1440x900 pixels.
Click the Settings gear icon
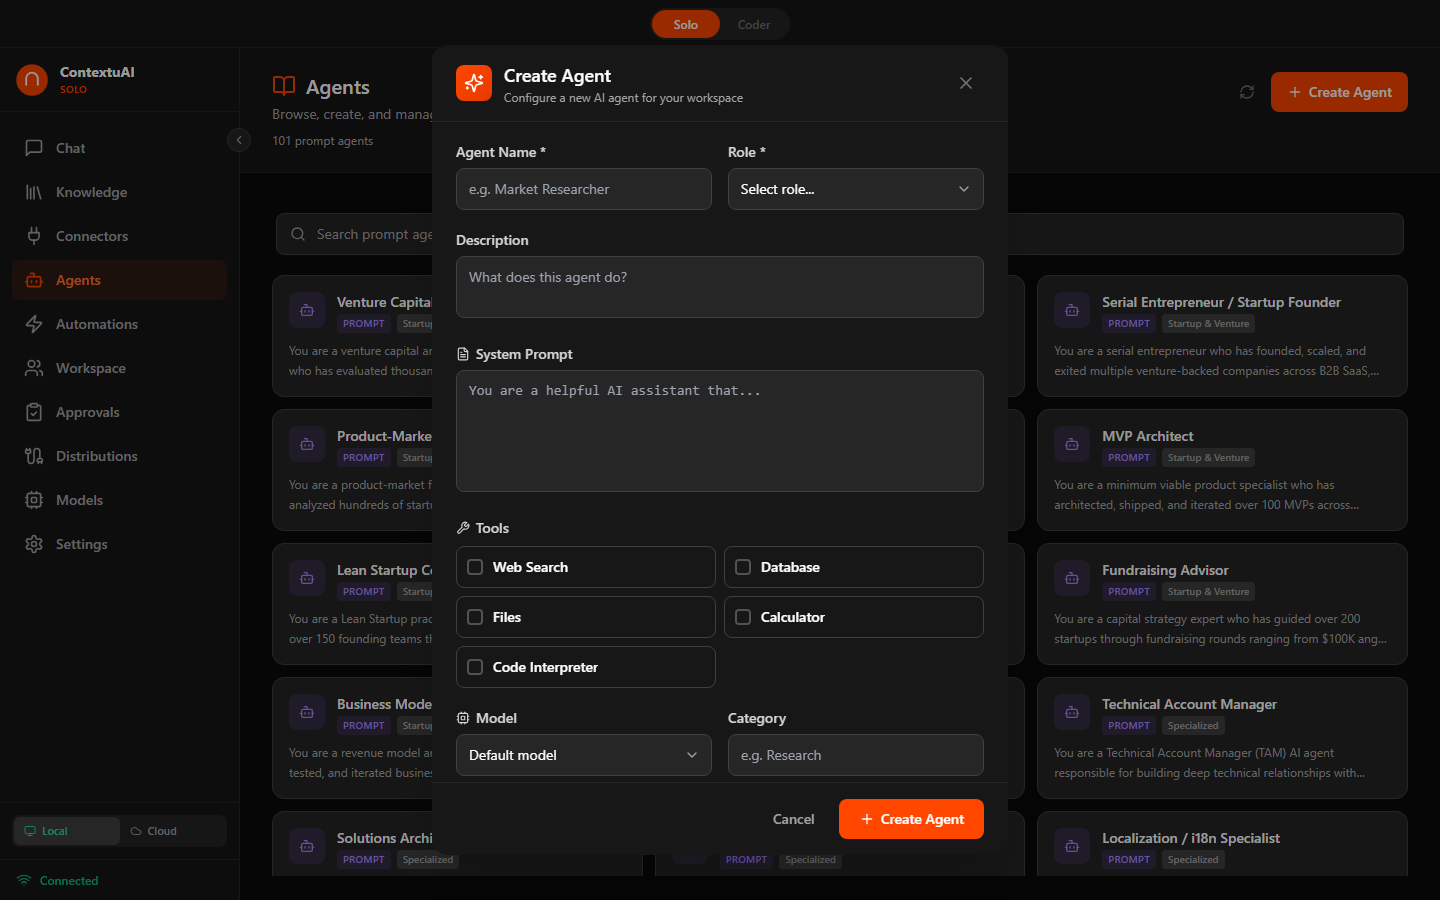click(34, 544)
